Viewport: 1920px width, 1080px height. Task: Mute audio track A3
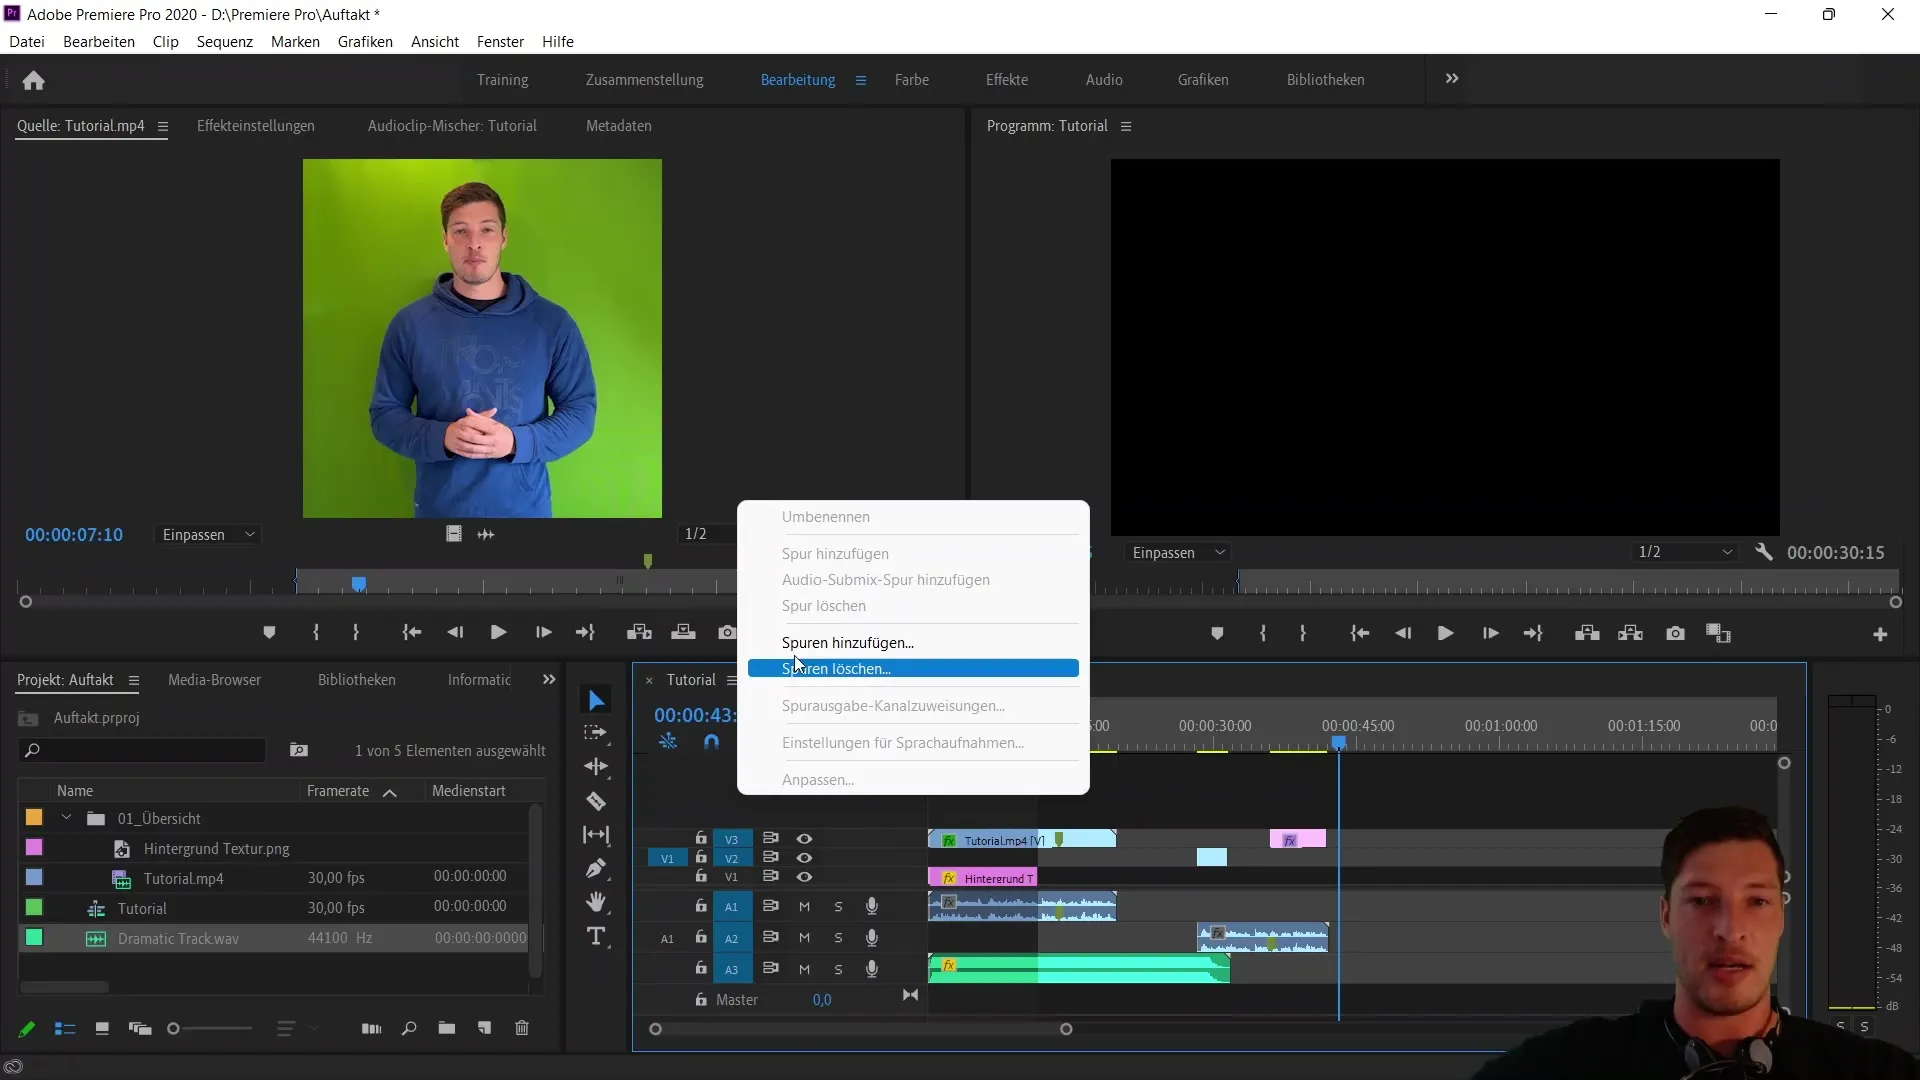pyautogui.click(x=804, y=969)
